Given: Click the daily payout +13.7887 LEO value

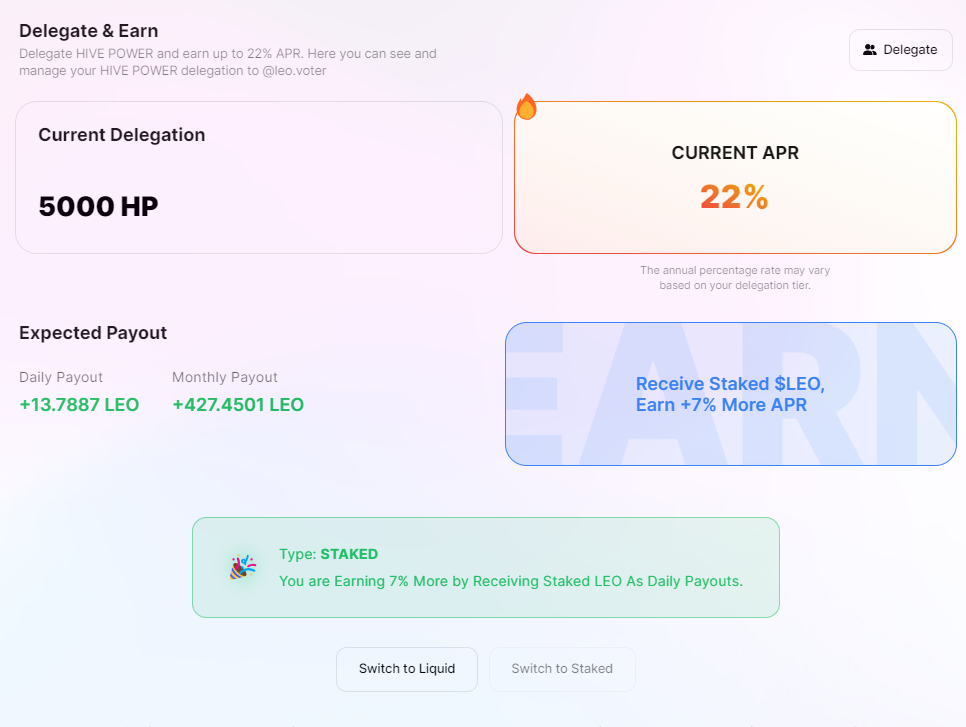Looking at the screenshot, I should pyautogui.click(x=79, y=405).
